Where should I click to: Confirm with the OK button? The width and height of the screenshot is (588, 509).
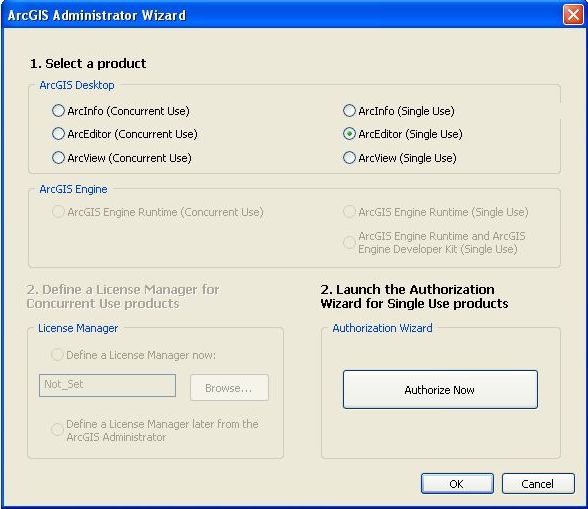(x=457, y=483)
